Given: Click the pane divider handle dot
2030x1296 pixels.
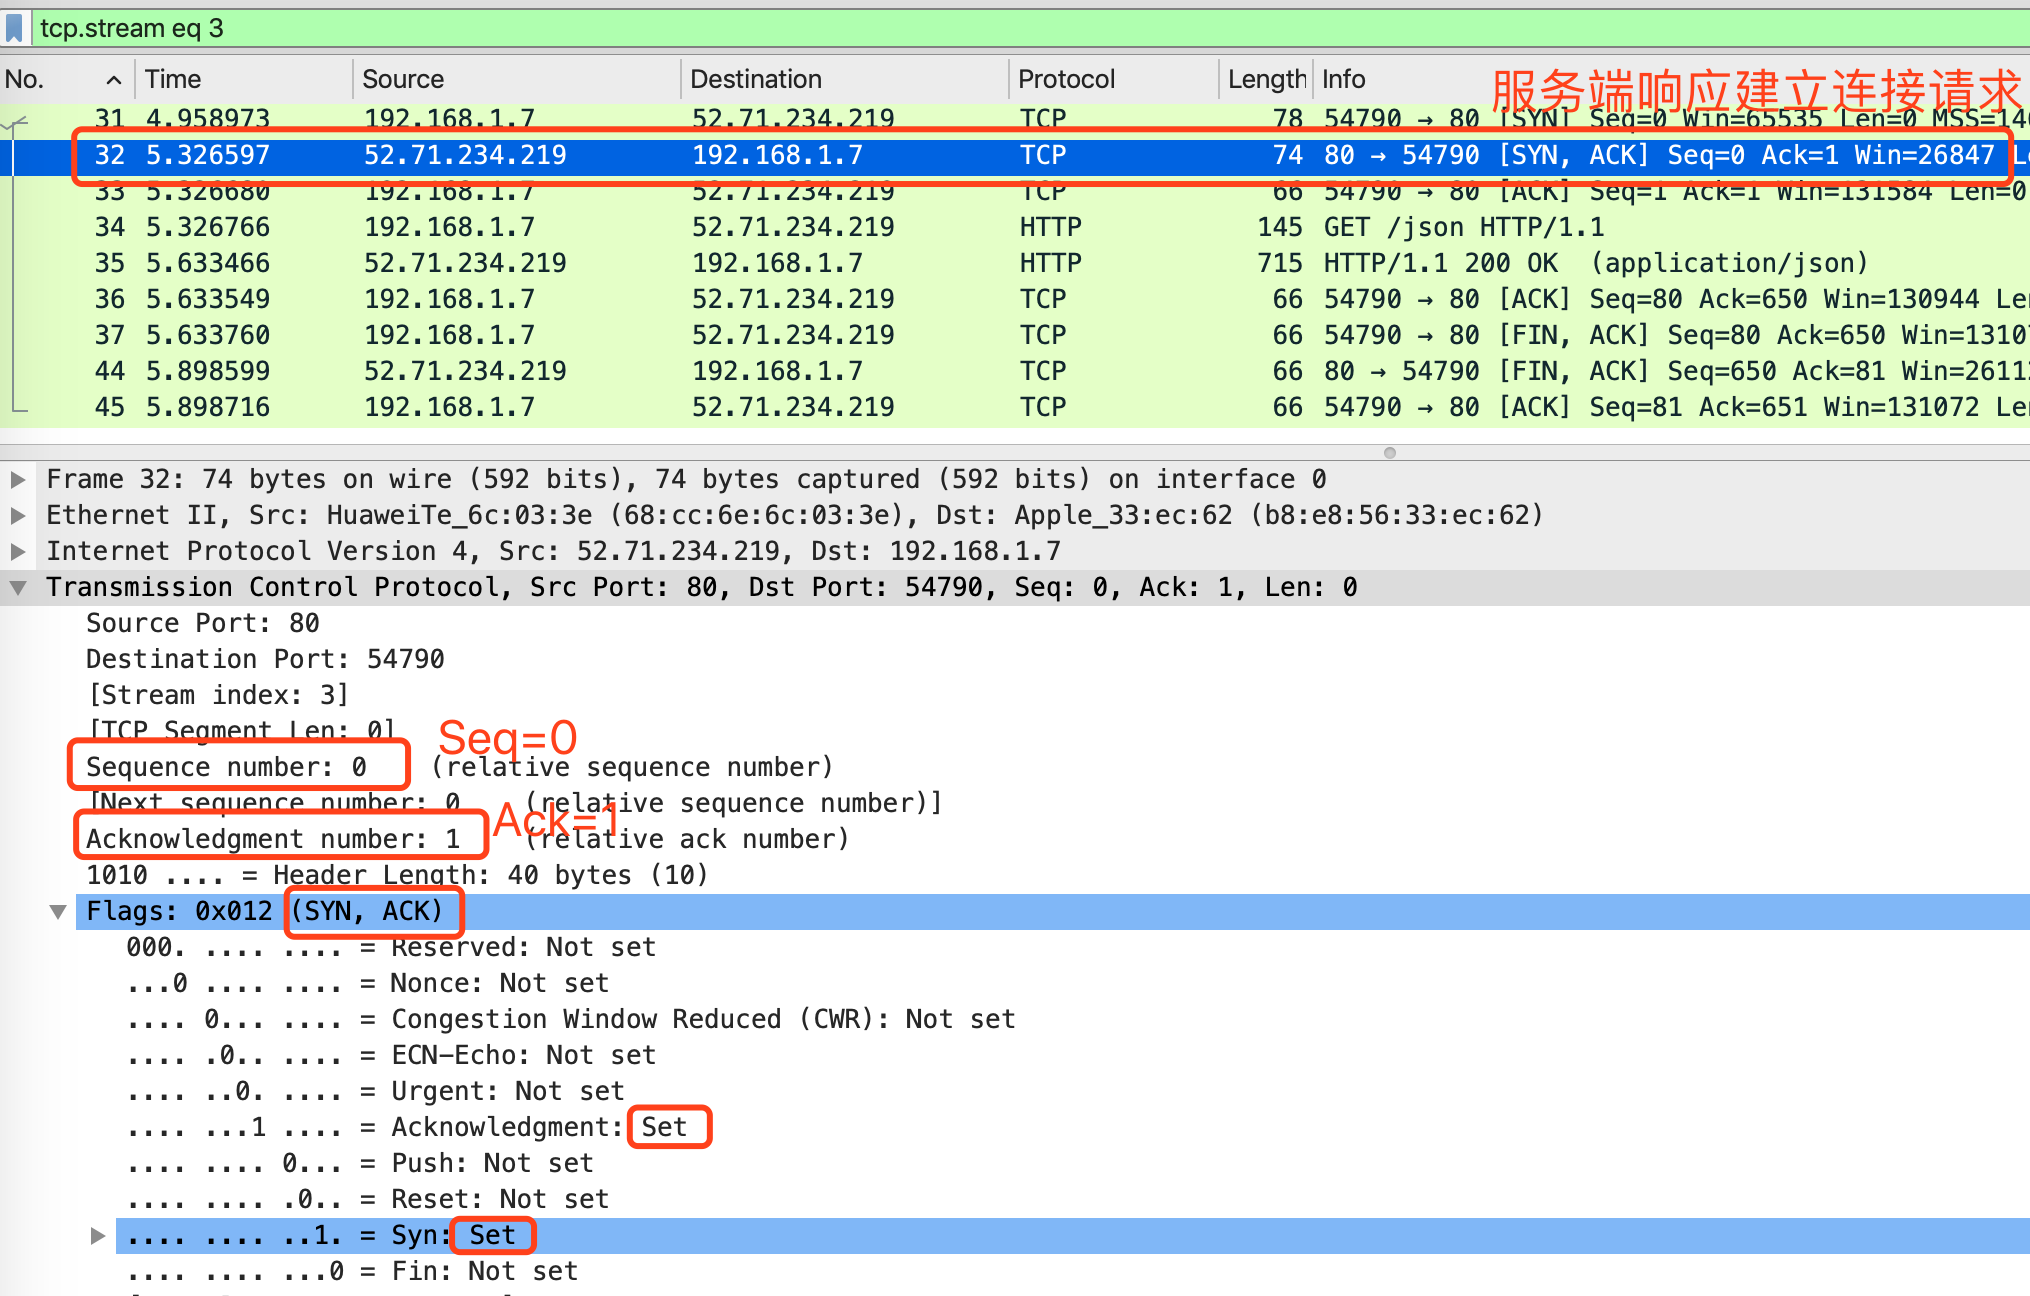Looking at the screenshot, I should click(x=1389, y=452).
